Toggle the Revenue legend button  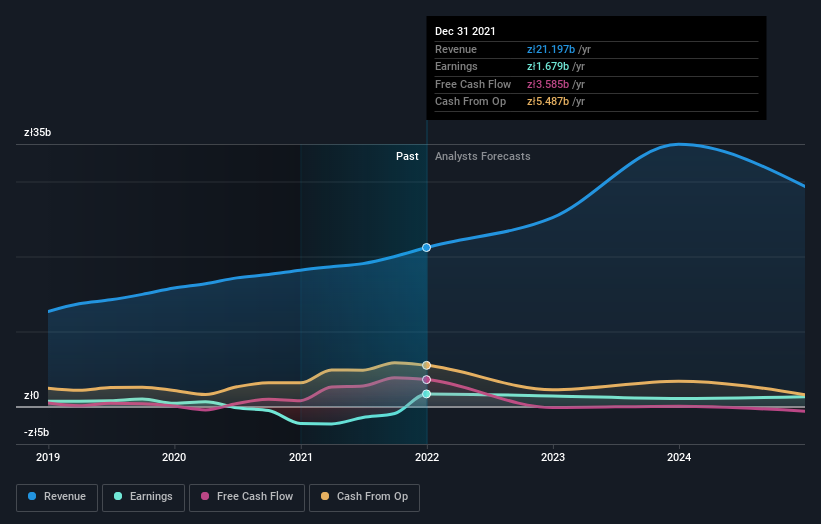[57, 497]
